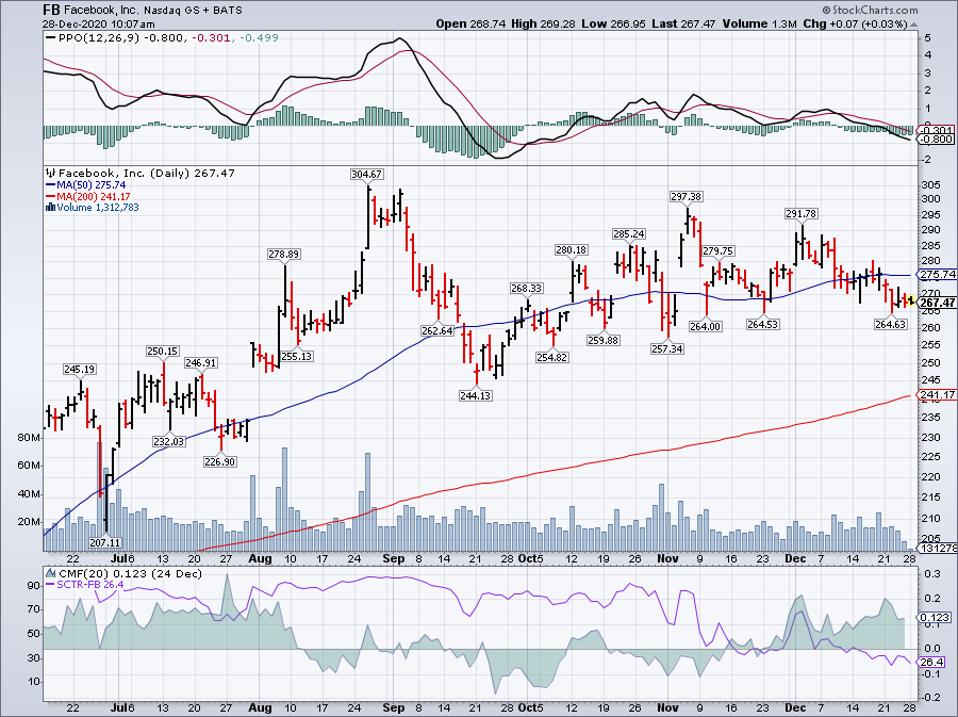Click the 250.15 price label
Screen dimensions: 958x717
[163, 351]
